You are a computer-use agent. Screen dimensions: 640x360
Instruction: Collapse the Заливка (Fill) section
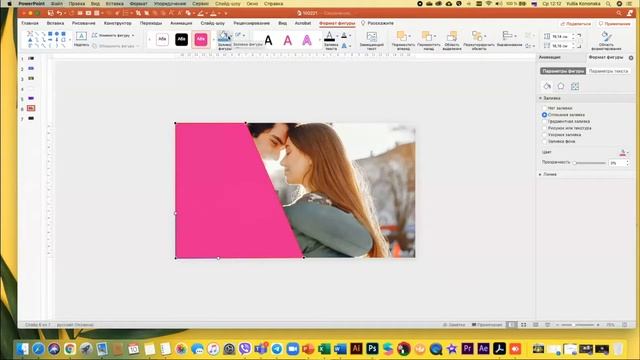click(540, 98)
